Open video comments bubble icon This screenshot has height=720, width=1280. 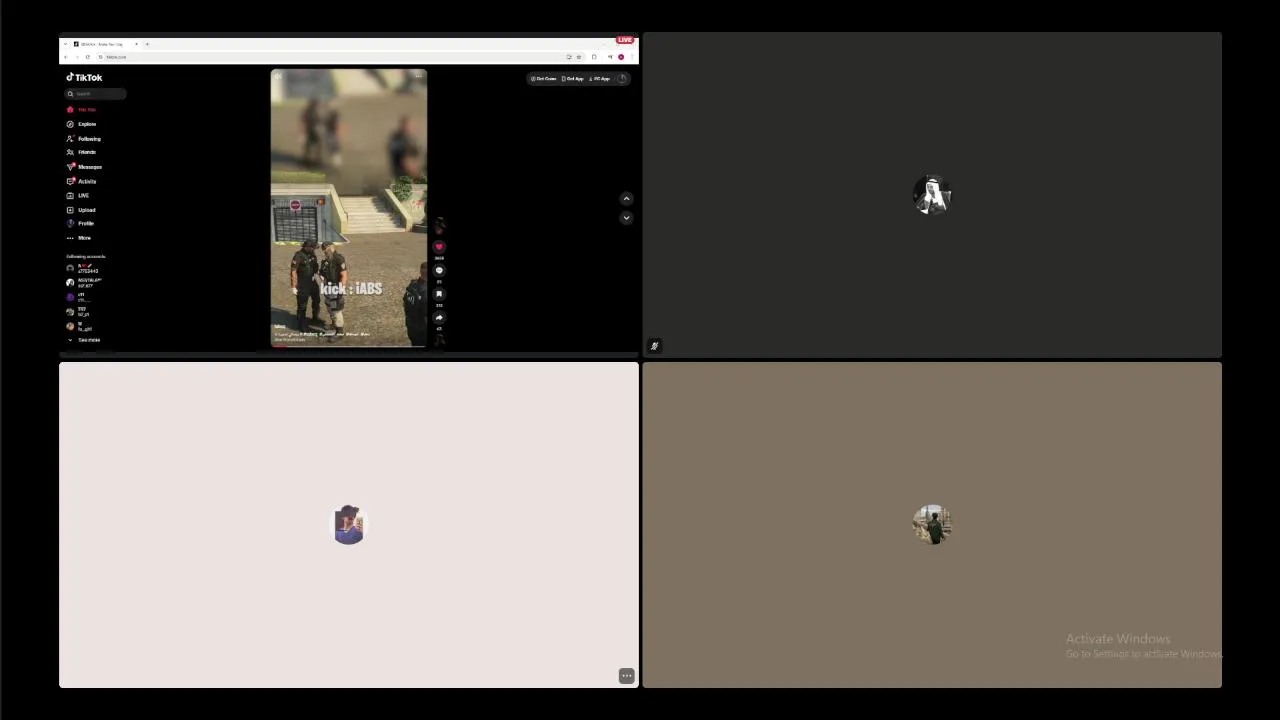tap(439, 270)
